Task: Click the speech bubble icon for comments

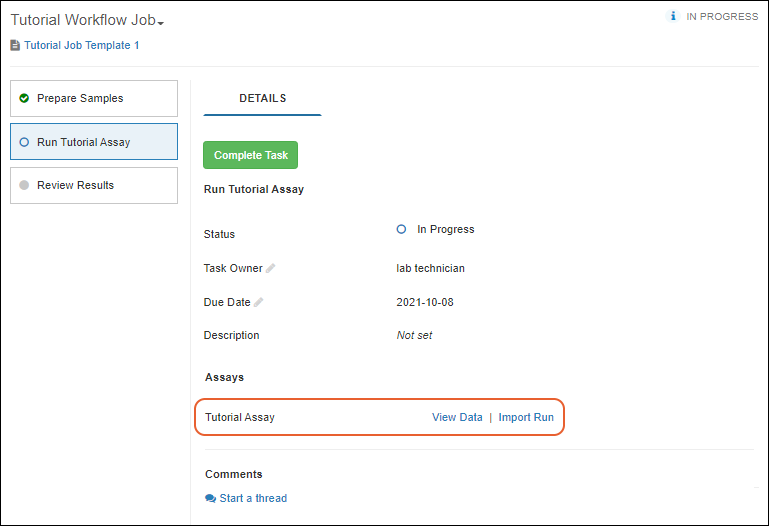Action: [x=210, y=498]
